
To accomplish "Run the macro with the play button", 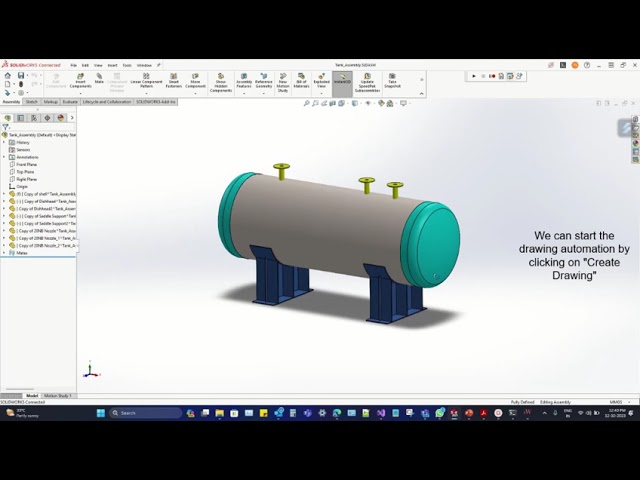I will click(x=474, y=76).
